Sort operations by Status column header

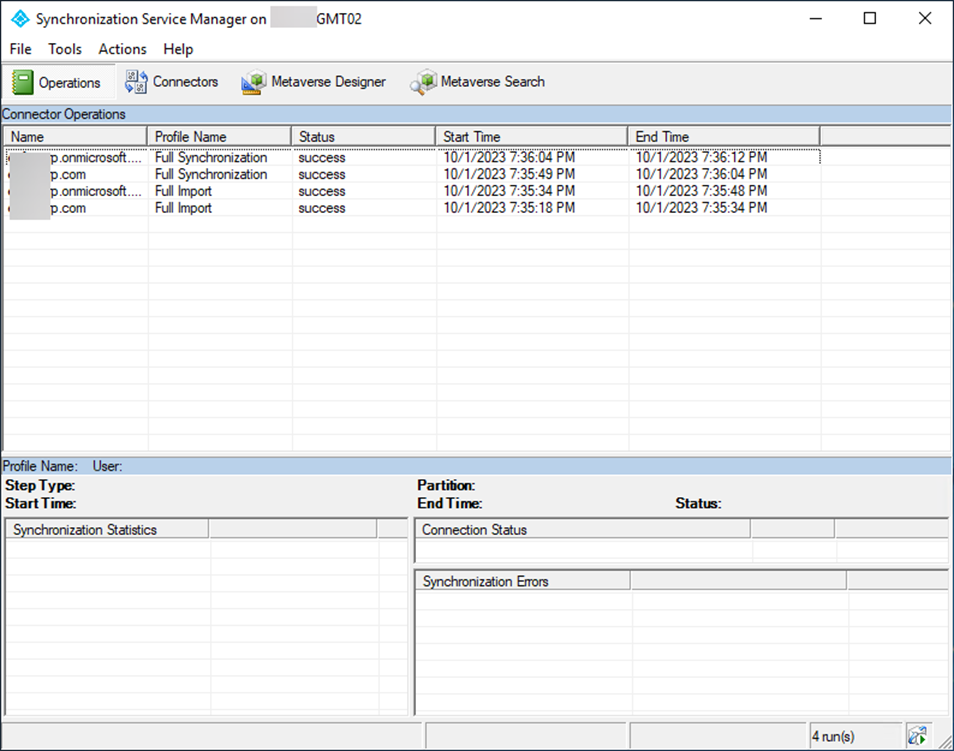(363, 136)
